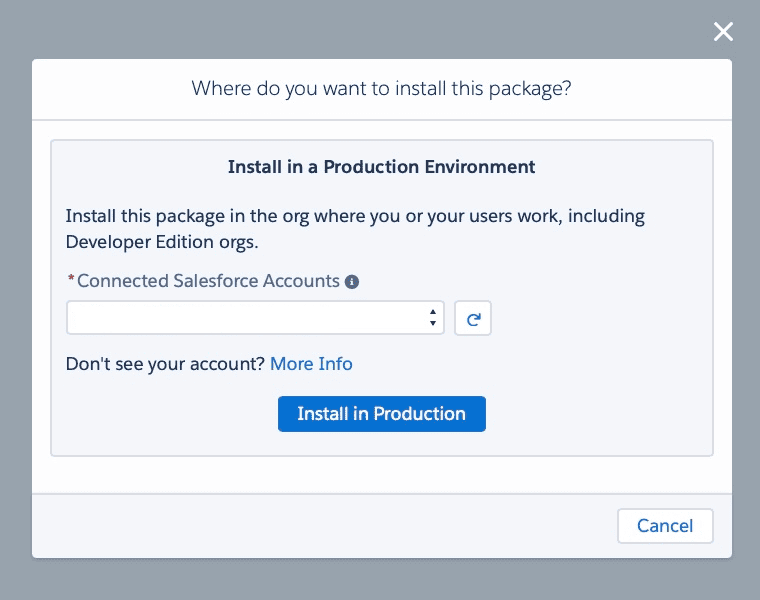
Task: Click the dialog title 'Where do you want to install this package?'
Action: (x=381, y=89)
